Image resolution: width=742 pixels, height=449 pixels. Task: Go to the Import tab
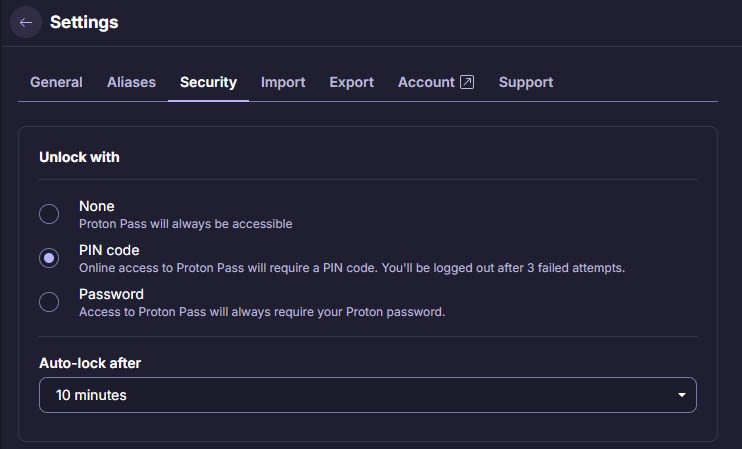click(283, 82)
